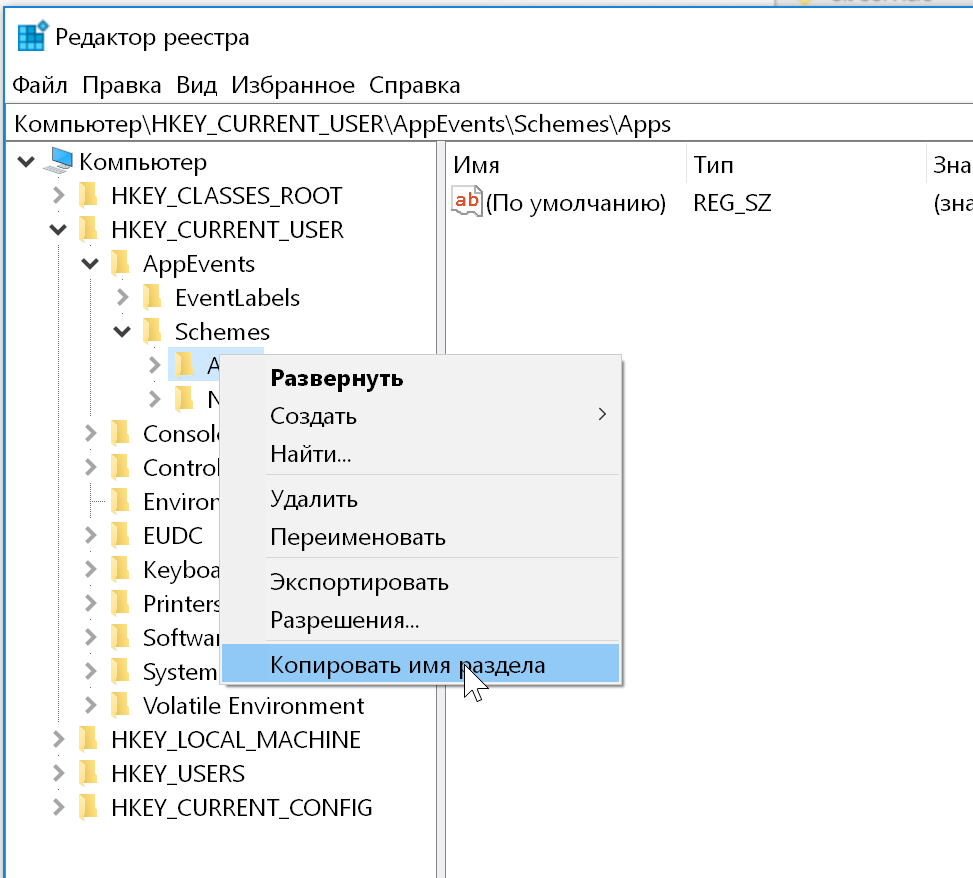Expand the Printers node chevron

(x=91, y=603)
